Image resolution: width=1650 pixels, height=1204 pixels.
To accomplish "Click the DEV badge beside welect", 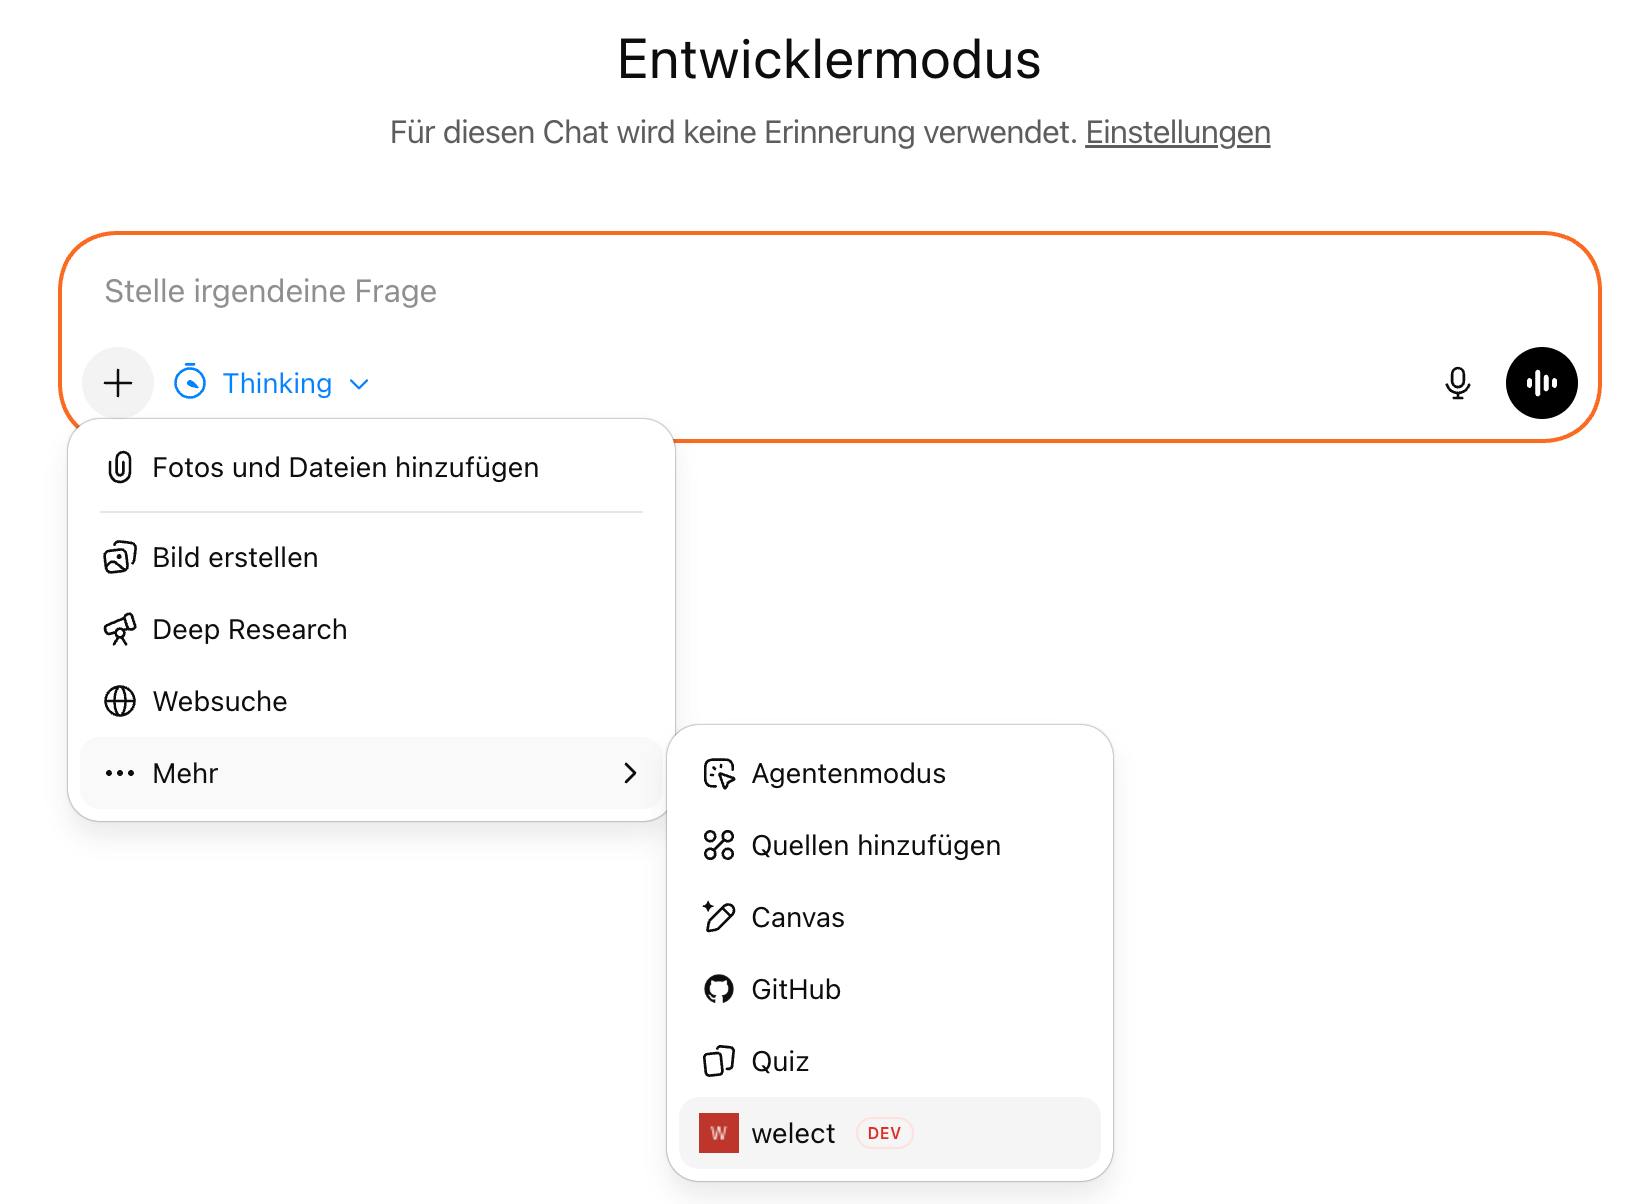I will point(884,1133).
